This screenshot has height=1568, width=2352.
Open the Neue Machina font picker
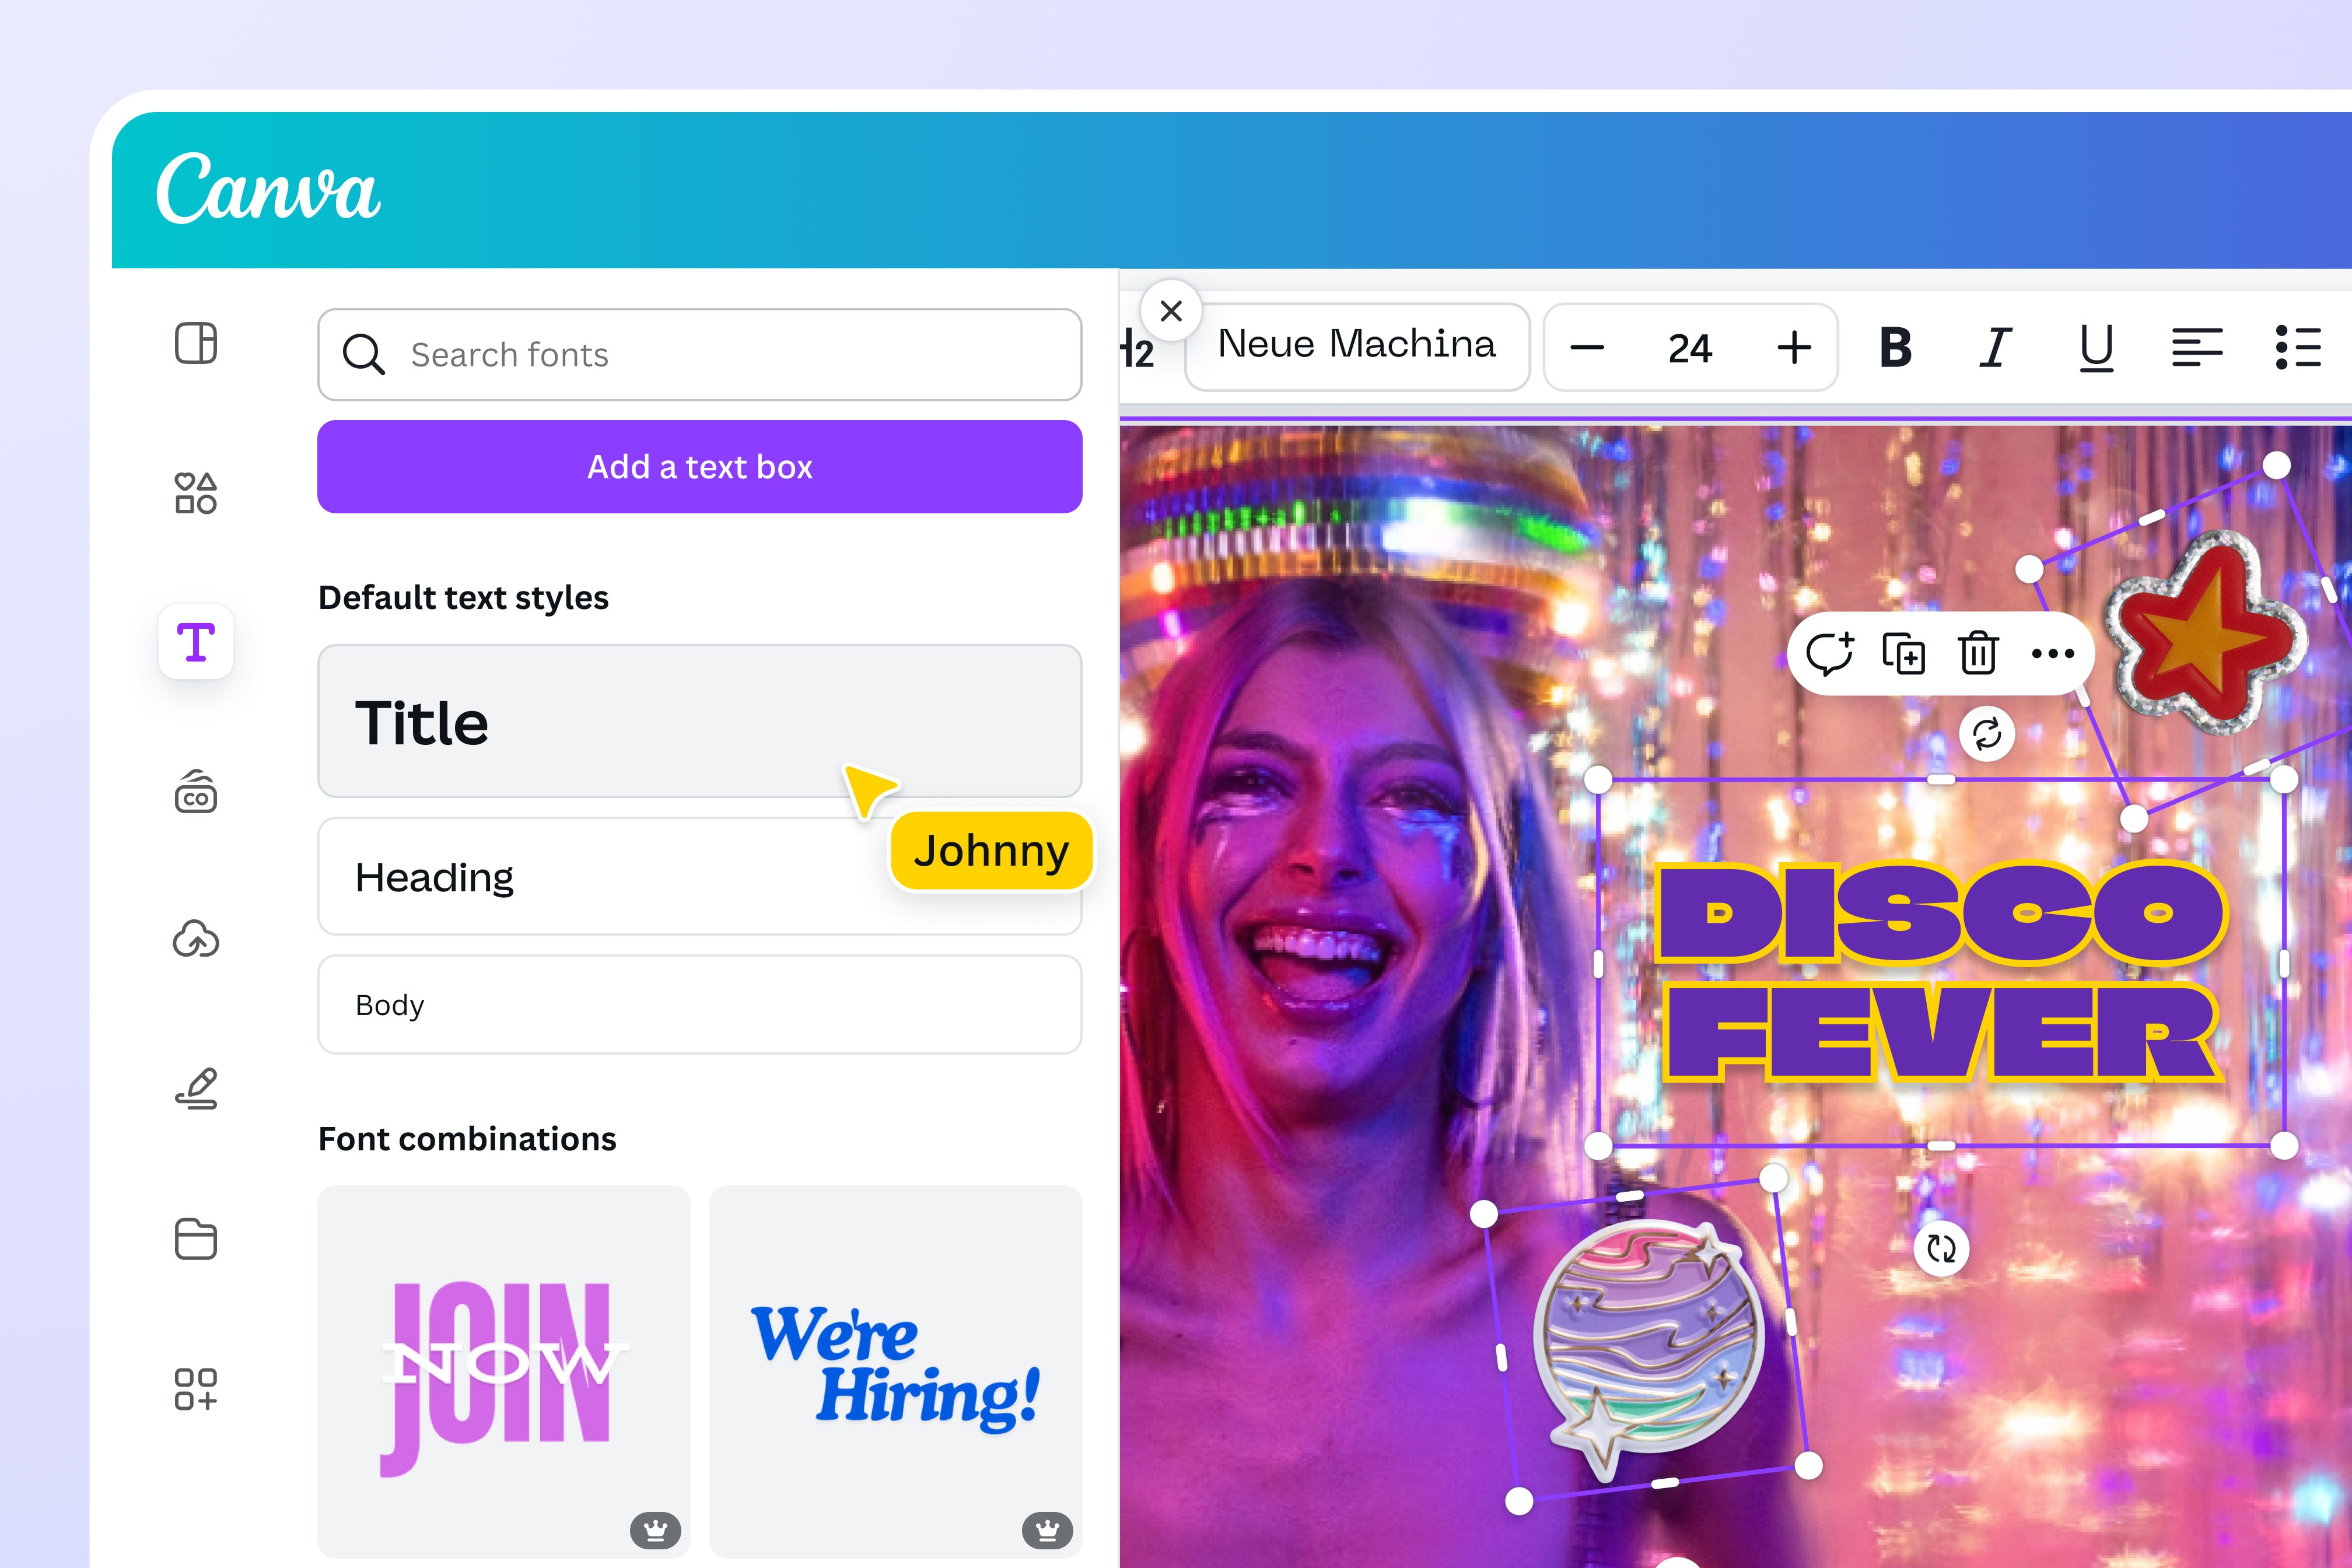click(1356, 345)
